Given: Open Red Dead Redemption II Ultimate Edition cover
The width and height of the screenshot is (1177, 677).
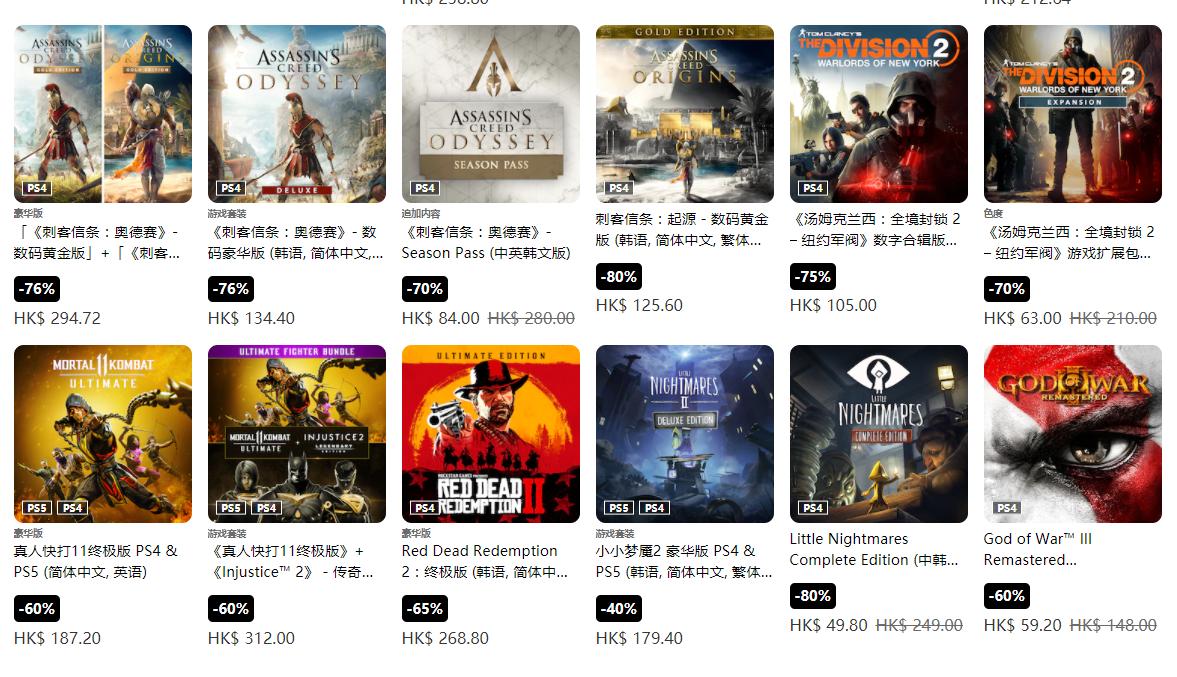Looking at the screenshot, I should click(x=491, y=434).
